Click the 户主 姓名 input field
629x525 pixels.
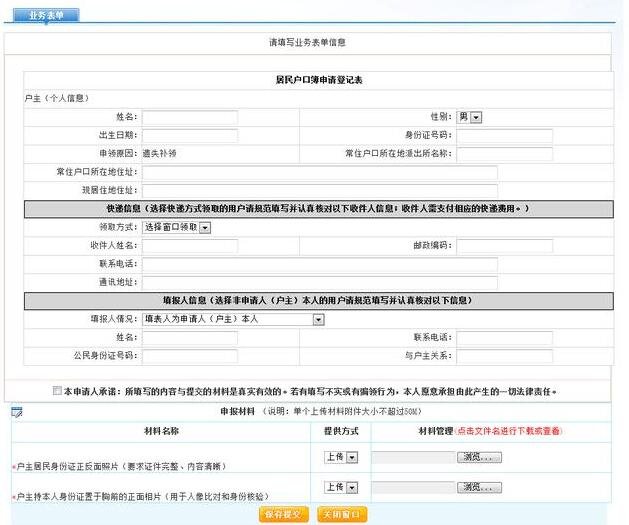(x=190, y=117)
